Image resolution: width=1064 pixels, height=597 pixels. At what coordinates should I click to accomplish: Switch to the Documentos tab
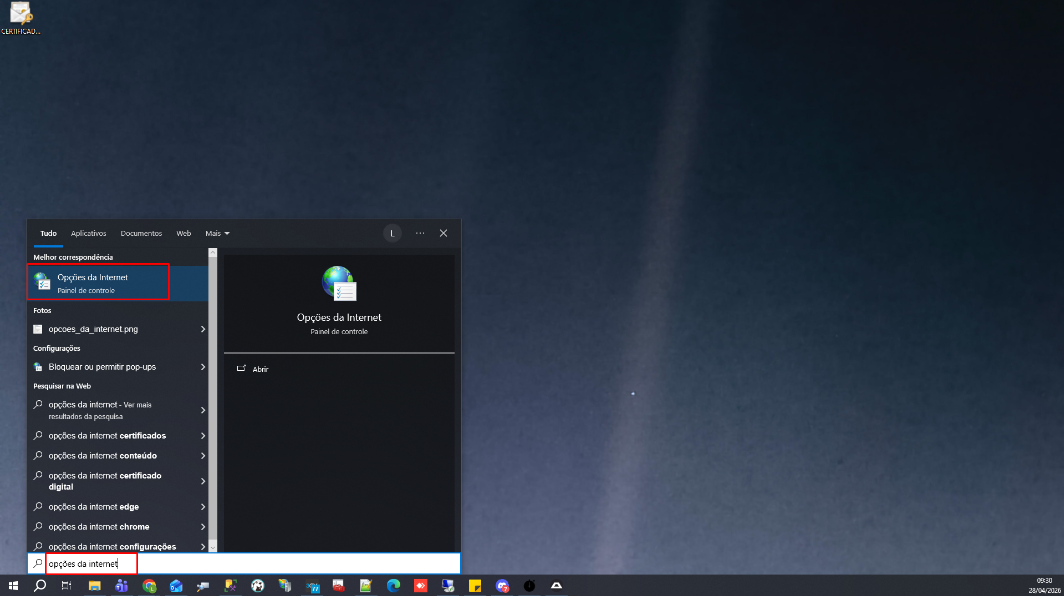(x=141, y=233)
